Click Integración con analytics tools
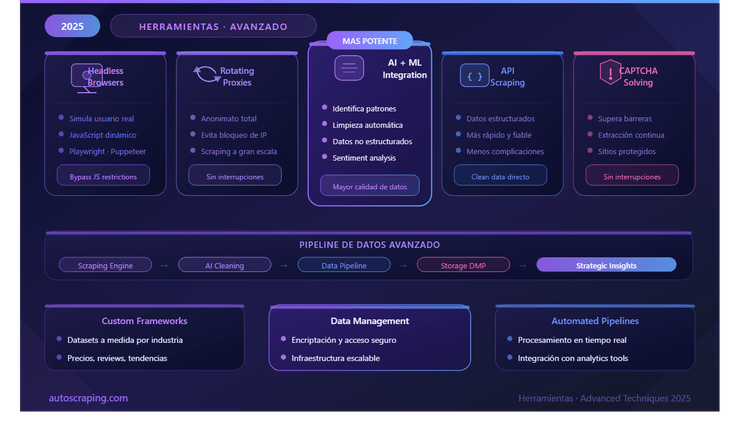Screen dimensions: 750x422 tap(573, 358)
